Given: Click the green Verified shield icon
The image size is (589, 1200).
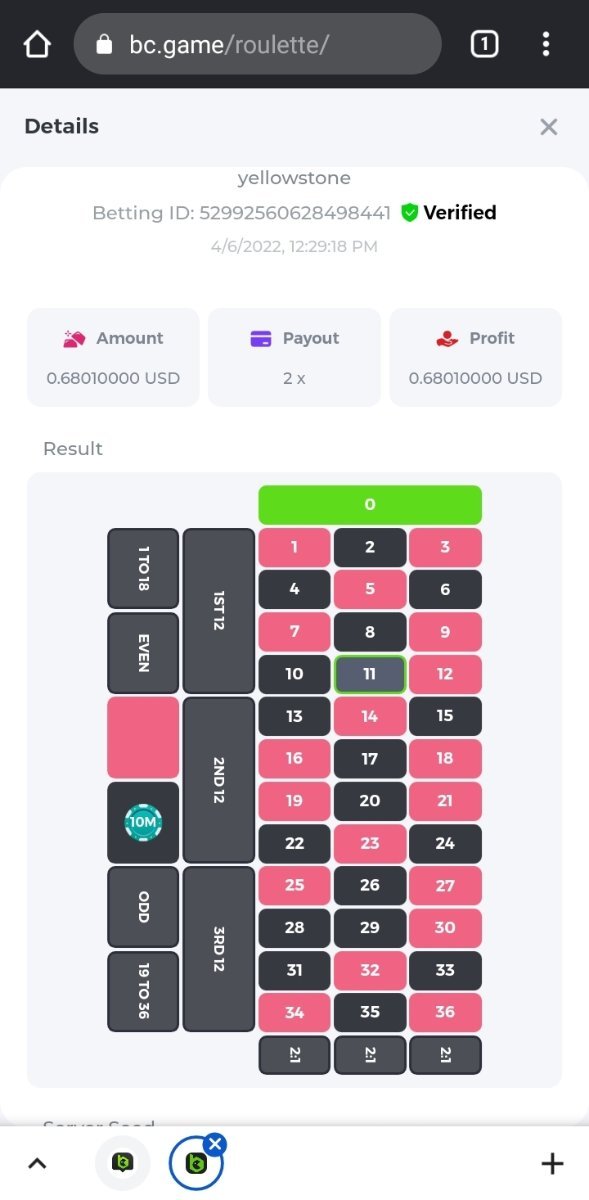Looking at the screenshot, I should pos(409,213).
